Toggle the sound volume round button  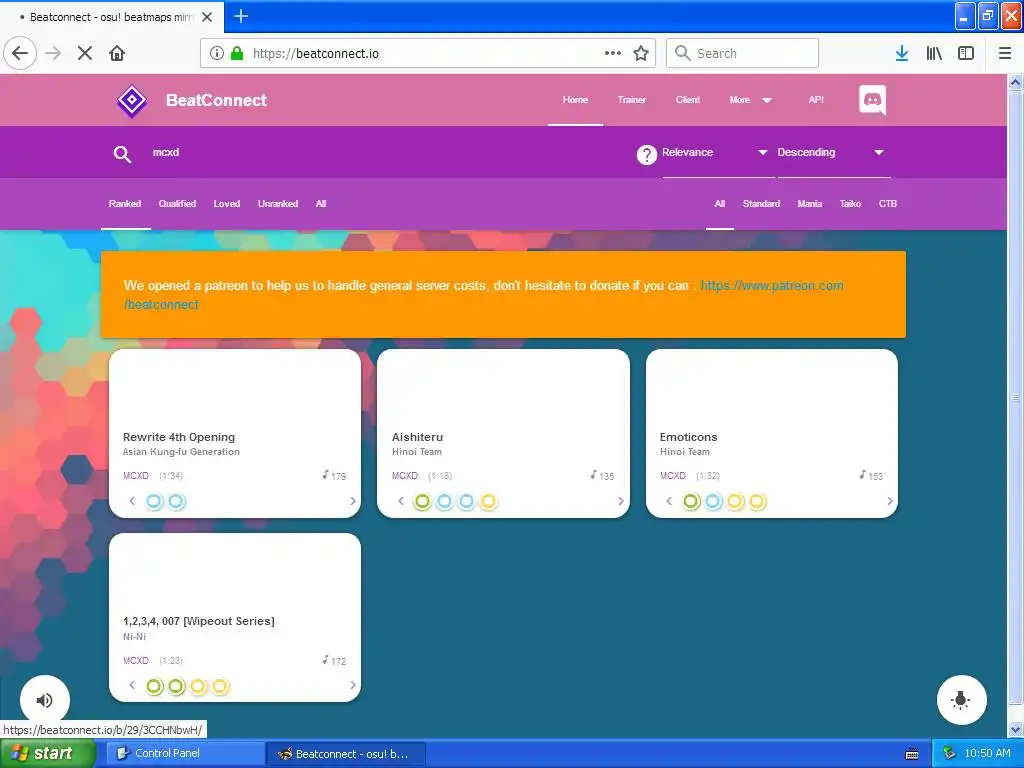(44, 700)
